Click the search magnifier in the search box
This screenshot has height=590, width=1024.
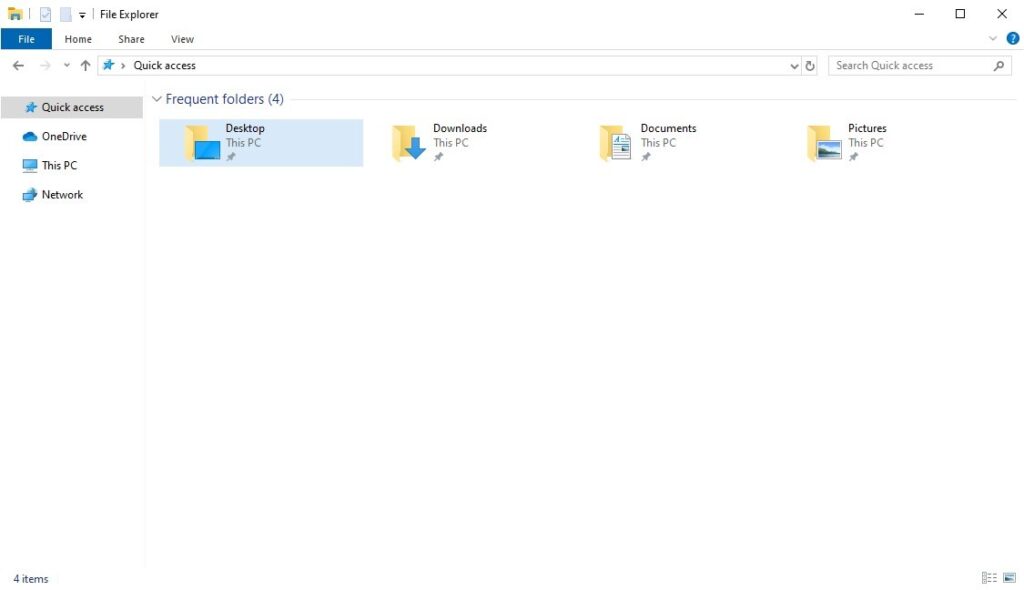point(998,65)
